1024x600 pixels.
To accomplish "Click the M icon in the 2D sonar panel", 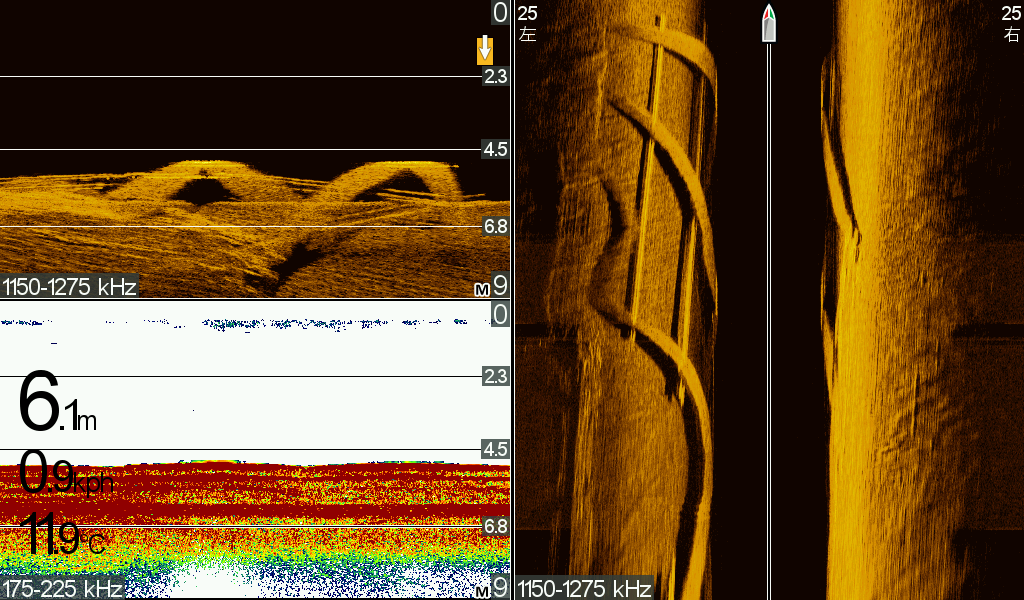I will (x=481, y=589).
